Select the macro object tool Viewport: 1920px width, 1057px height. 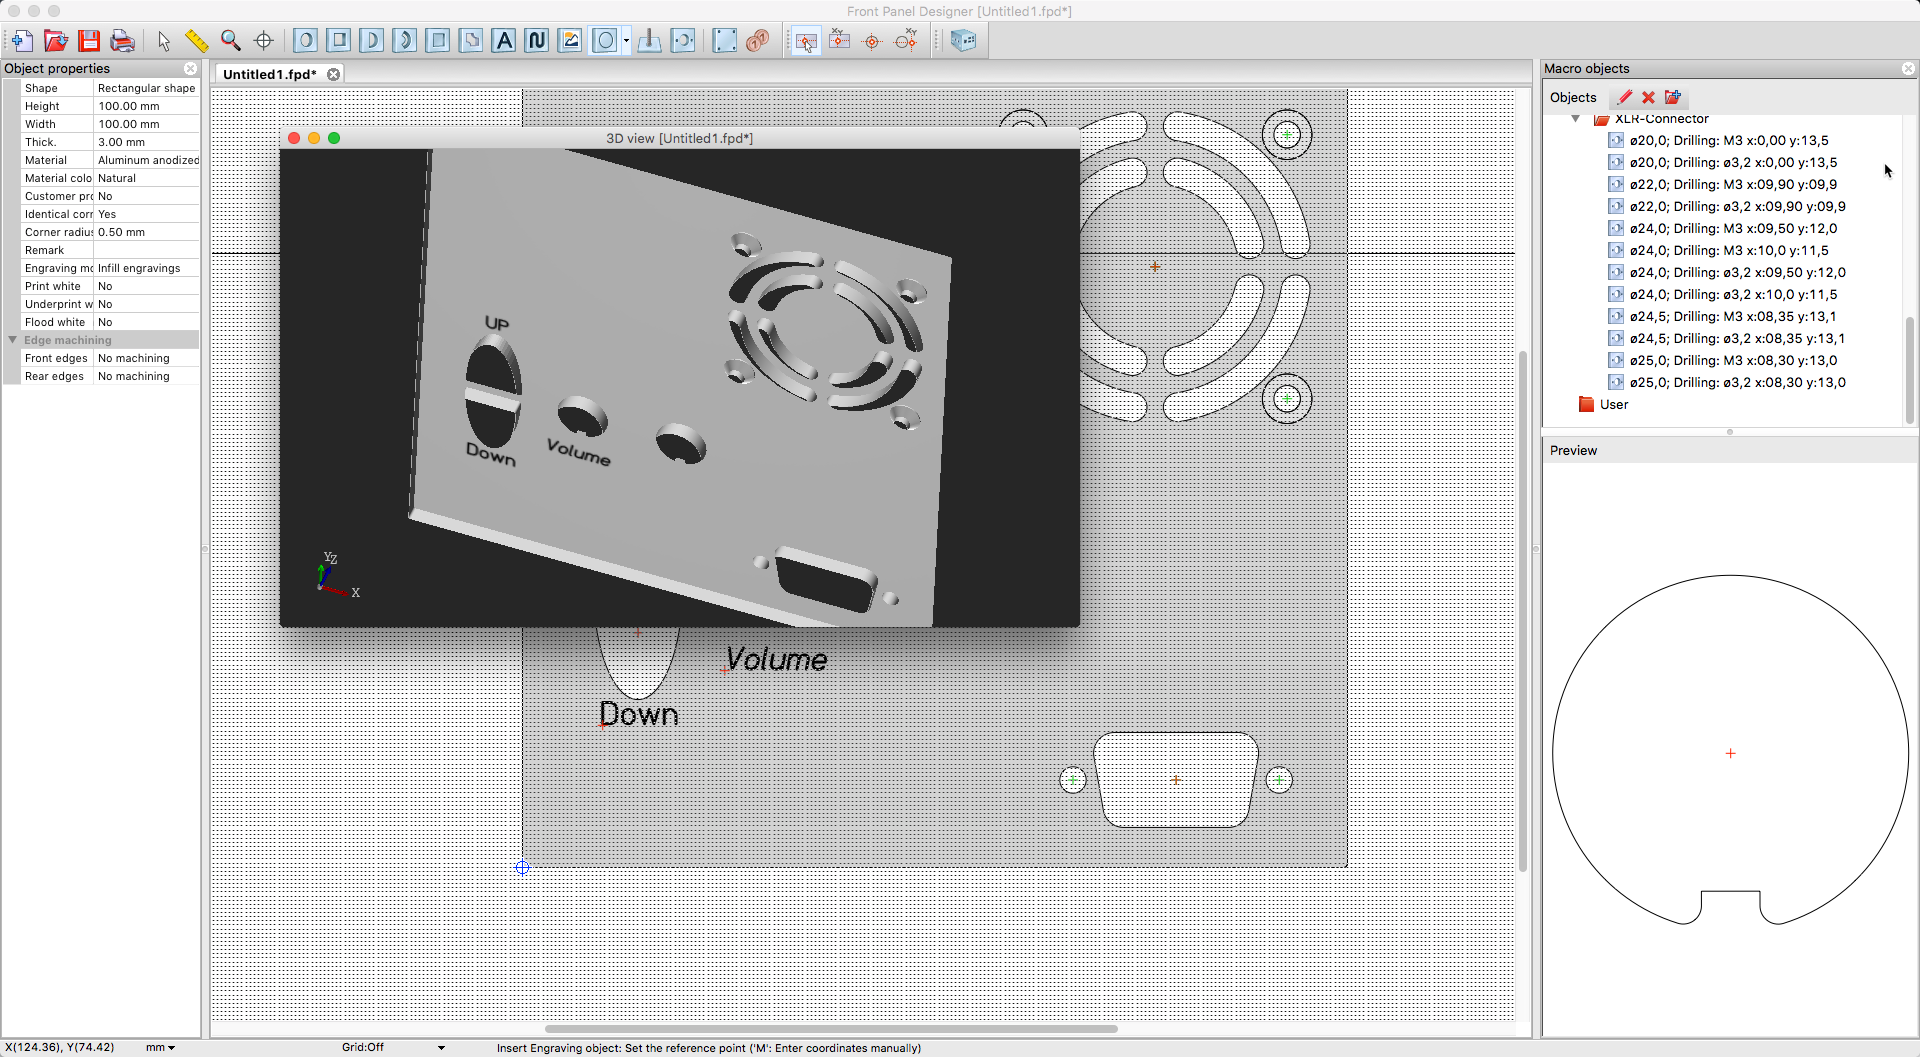coord(604,41)
